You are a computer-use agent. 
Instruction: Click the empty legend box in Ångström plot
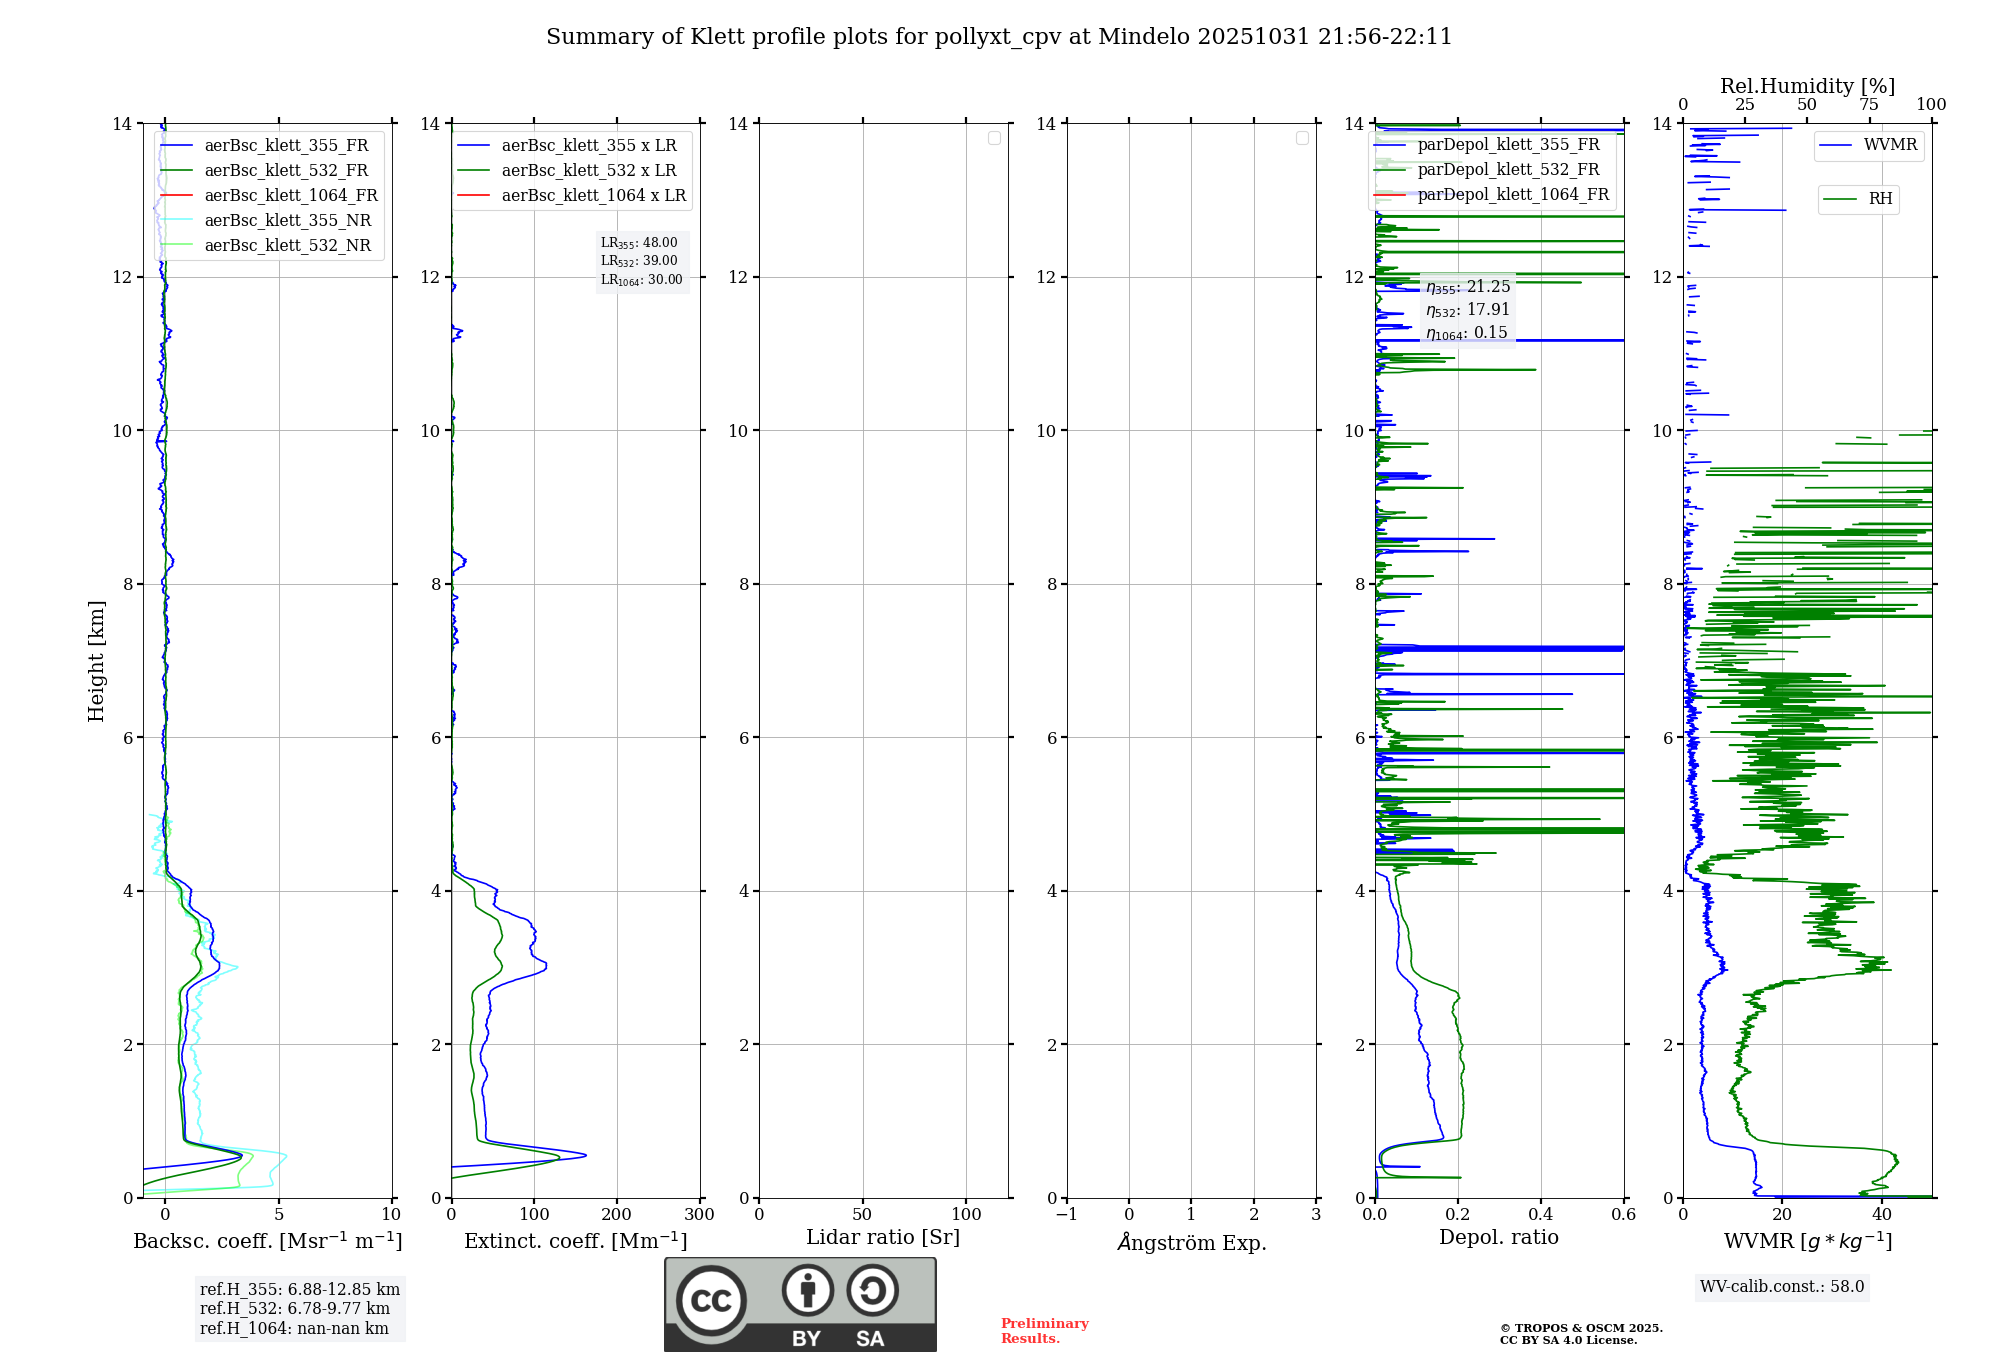(1302, 138)
